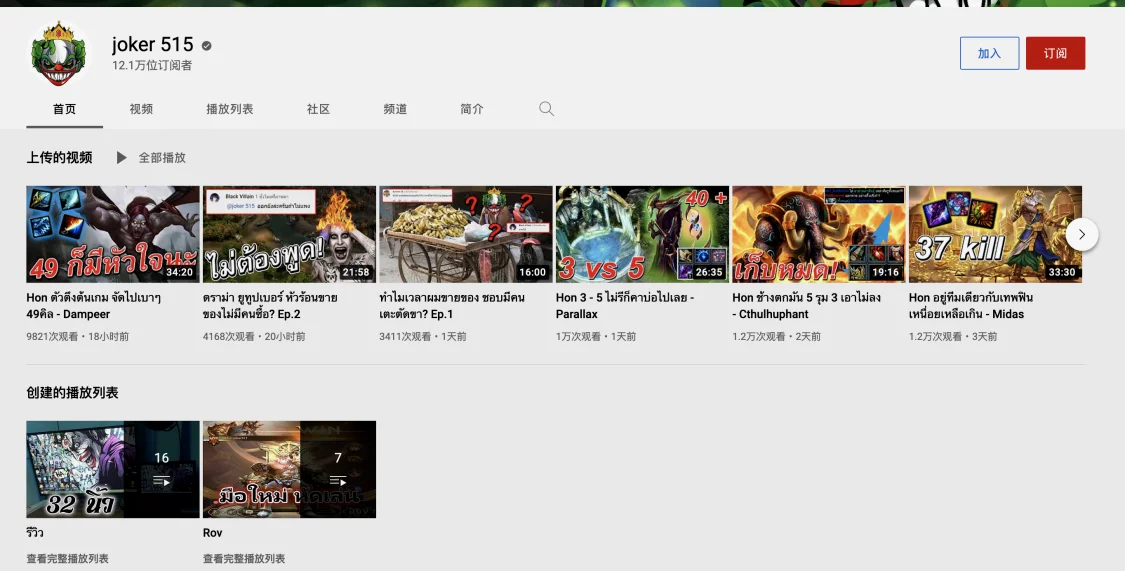
Task: Open the รีวิว playlist thumbnail with 16 videos
Action: (x=113, y=469)
